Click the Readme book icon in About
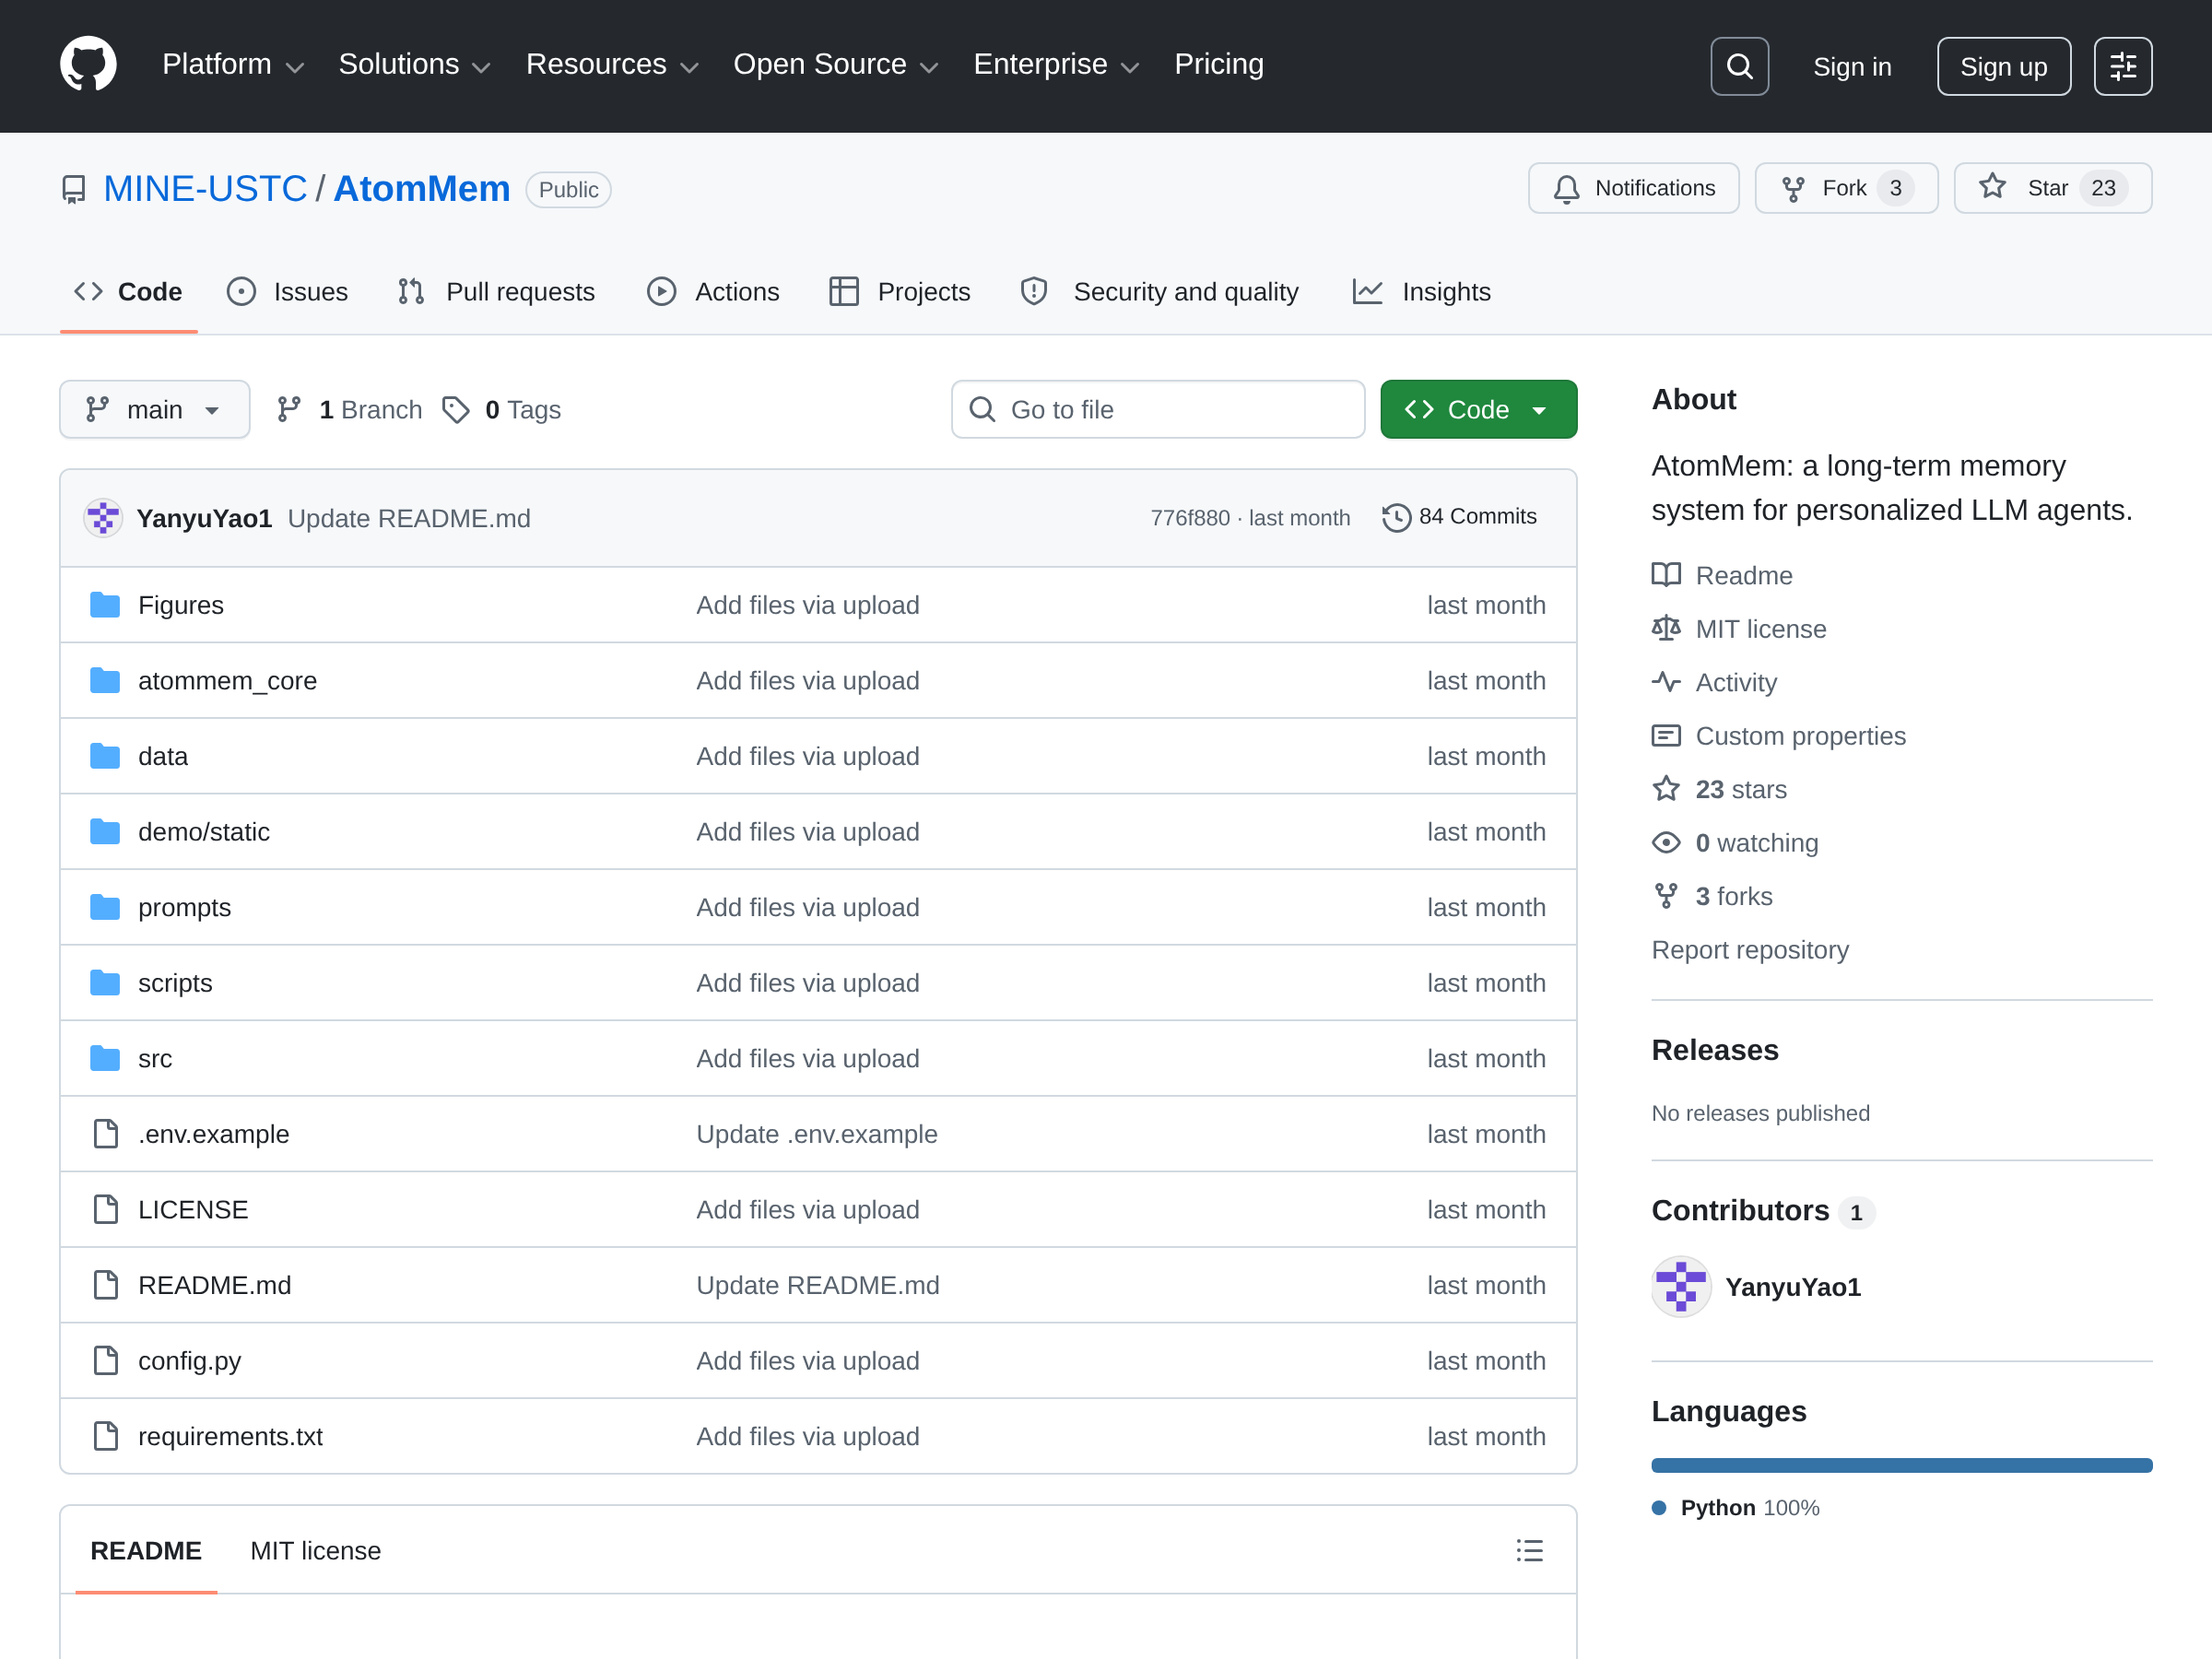This screenshot has height=1659, width=2212. 1666,575
